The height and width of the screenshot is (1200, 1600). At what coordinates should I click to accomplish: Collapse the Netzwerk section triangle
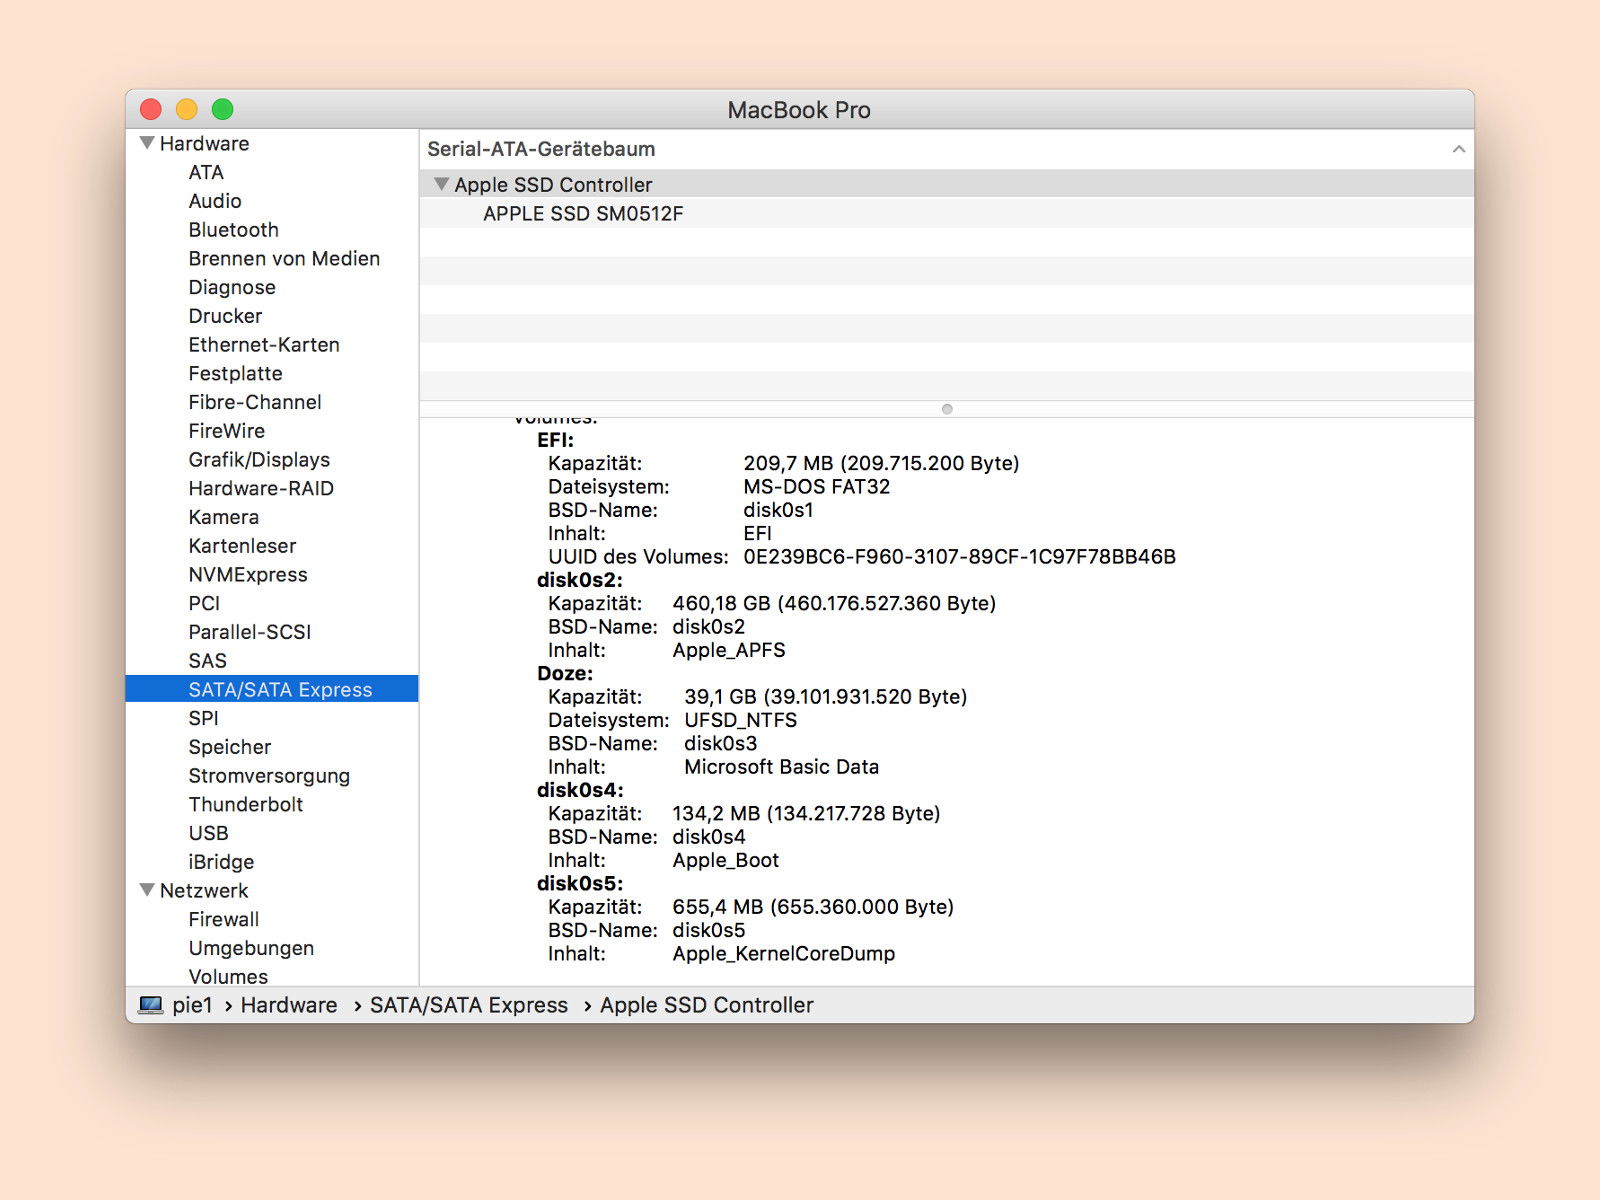(147, 890)
